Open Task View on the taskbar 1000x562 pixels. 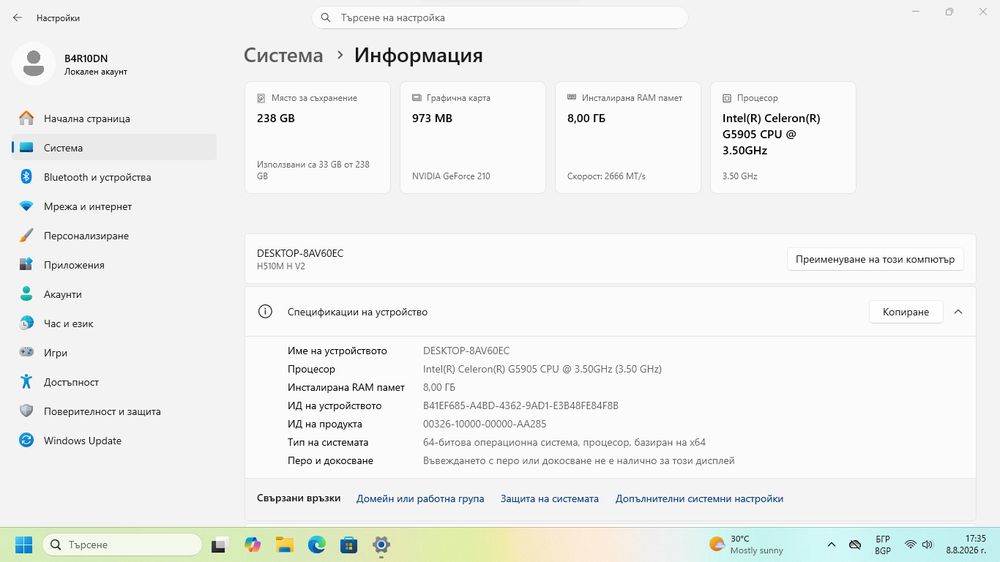click(219, 545)
